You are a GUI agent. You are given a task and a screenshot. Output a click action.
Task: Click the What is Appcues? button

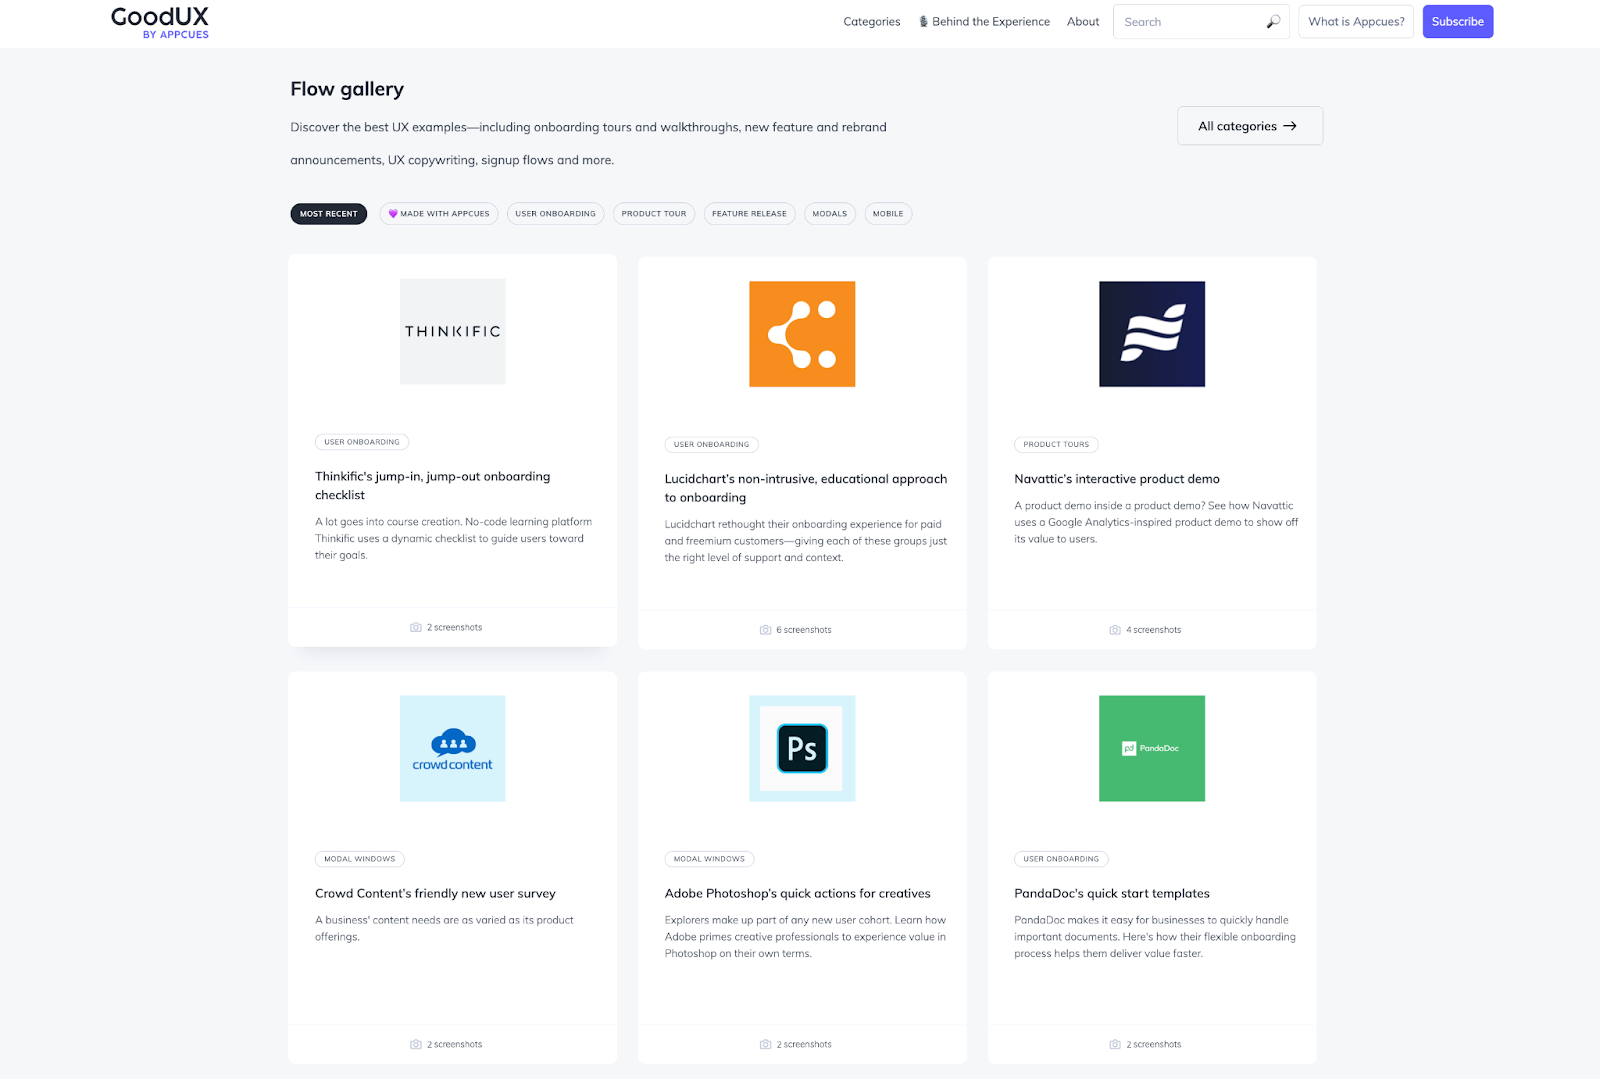click(1356, 22)
